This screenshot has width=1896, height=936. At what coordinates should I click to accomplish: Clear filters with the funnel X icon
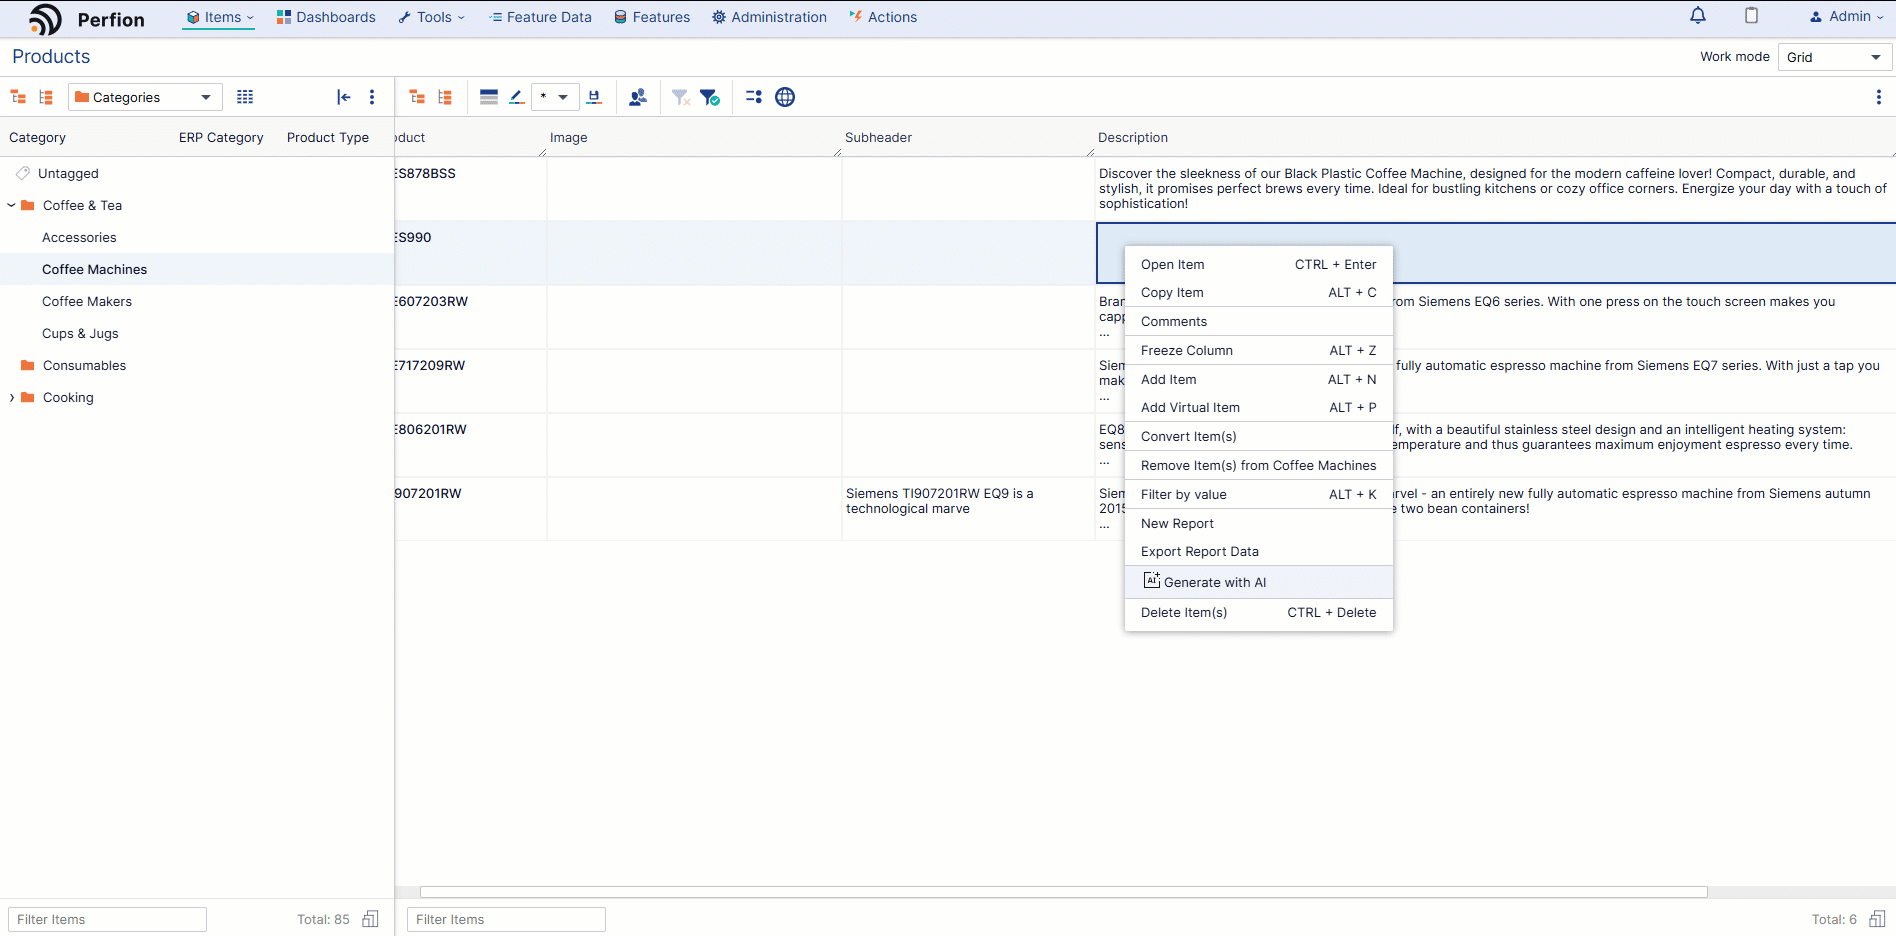click(681, 97)
